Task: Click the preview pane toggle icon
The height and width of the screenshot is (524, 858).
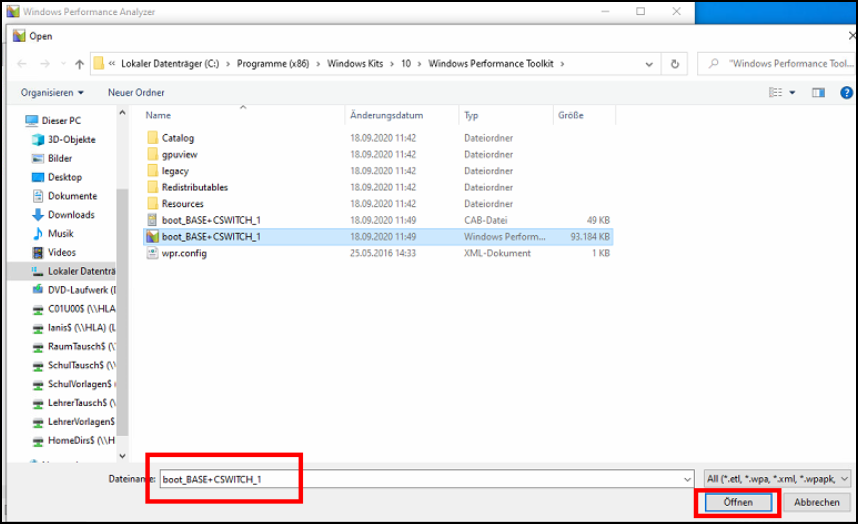Action: (818, 93)
